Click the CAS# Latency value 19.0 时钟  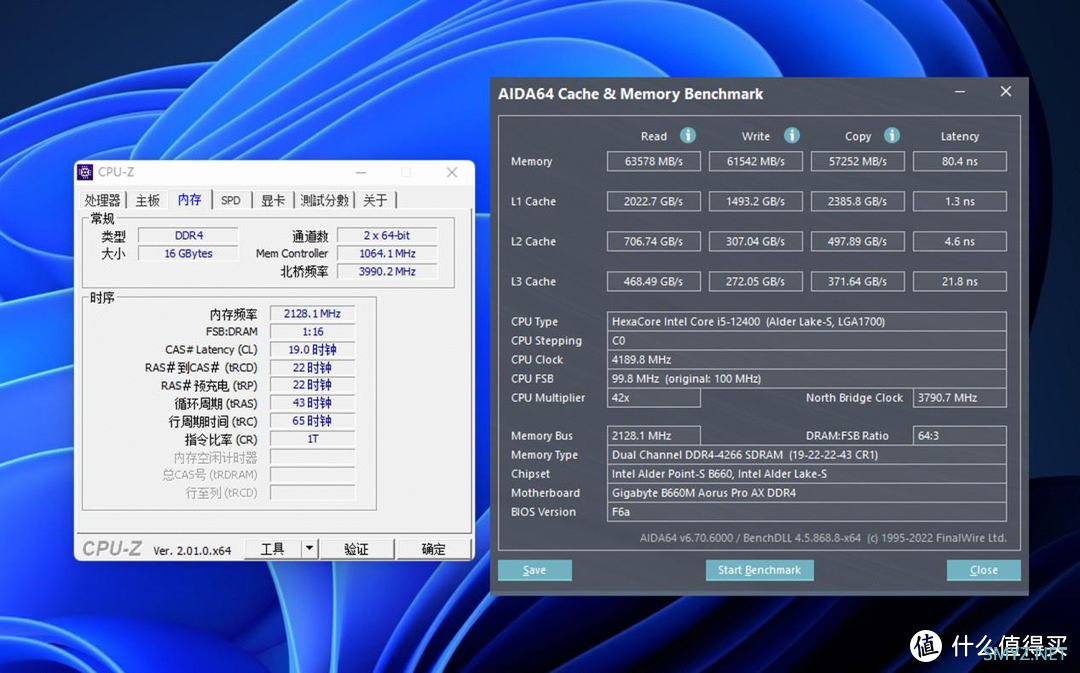(312, 349)
